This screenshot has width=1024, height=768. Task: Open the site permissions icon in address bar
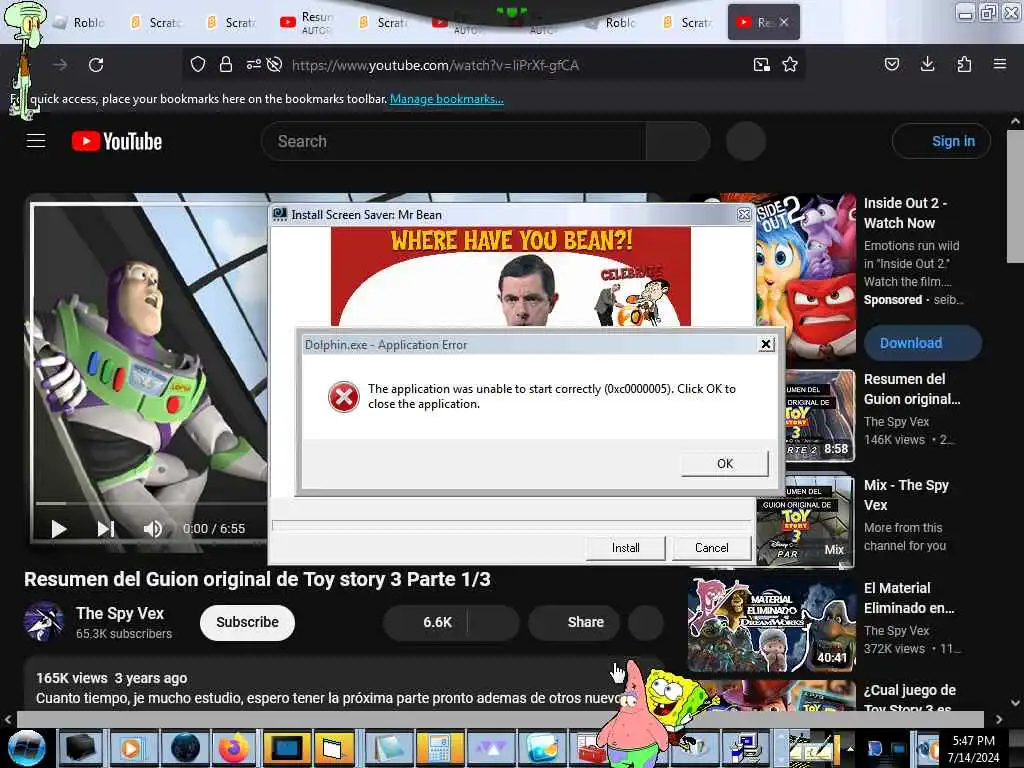coord(253,64)
